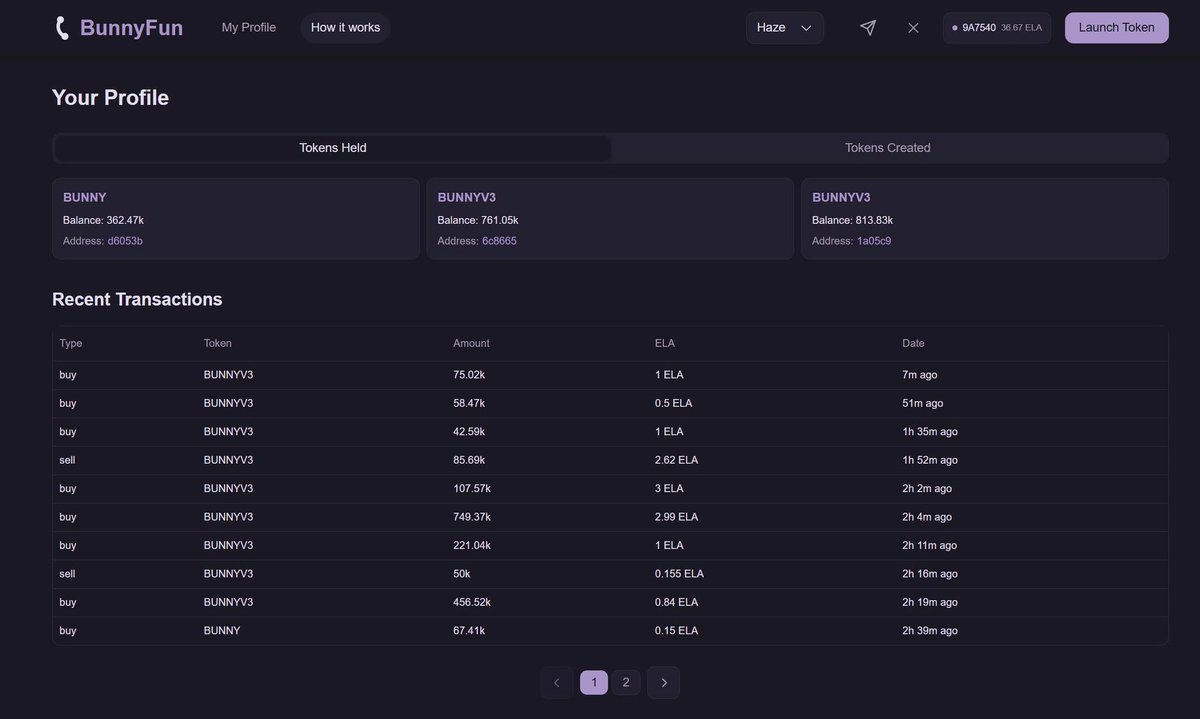The width and height of the screenshot is (1200, 719).
Task: Switch to Tokens Created tab
Action: 888,148
